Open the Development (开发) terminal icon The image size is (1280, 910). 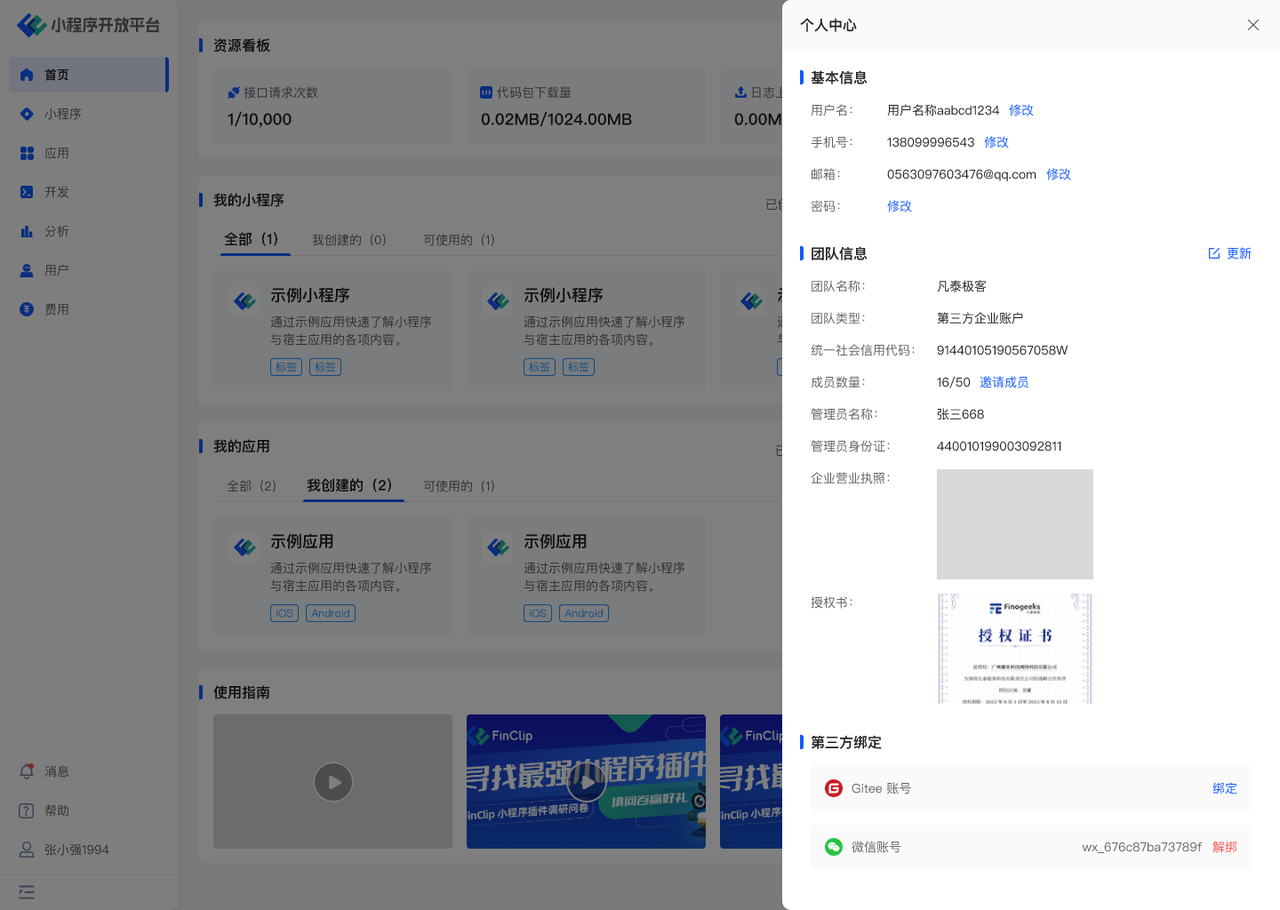(x=27, y=192)
